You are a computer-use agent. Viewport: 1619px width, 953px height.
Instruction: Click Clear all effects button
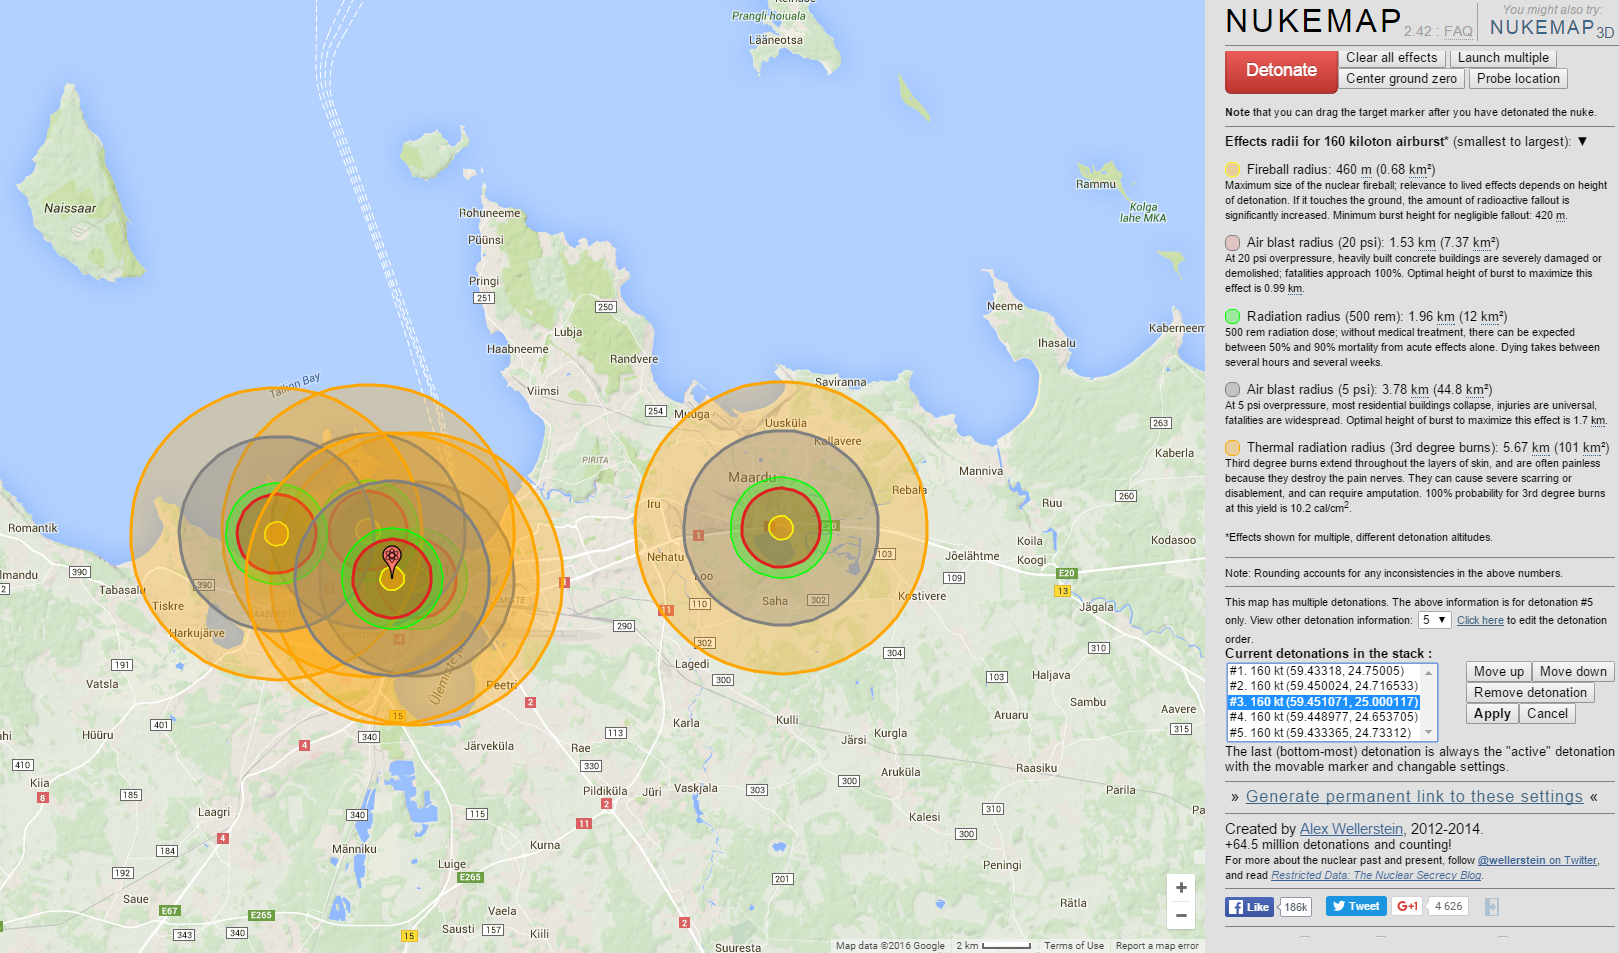[x=1391, y=58]
